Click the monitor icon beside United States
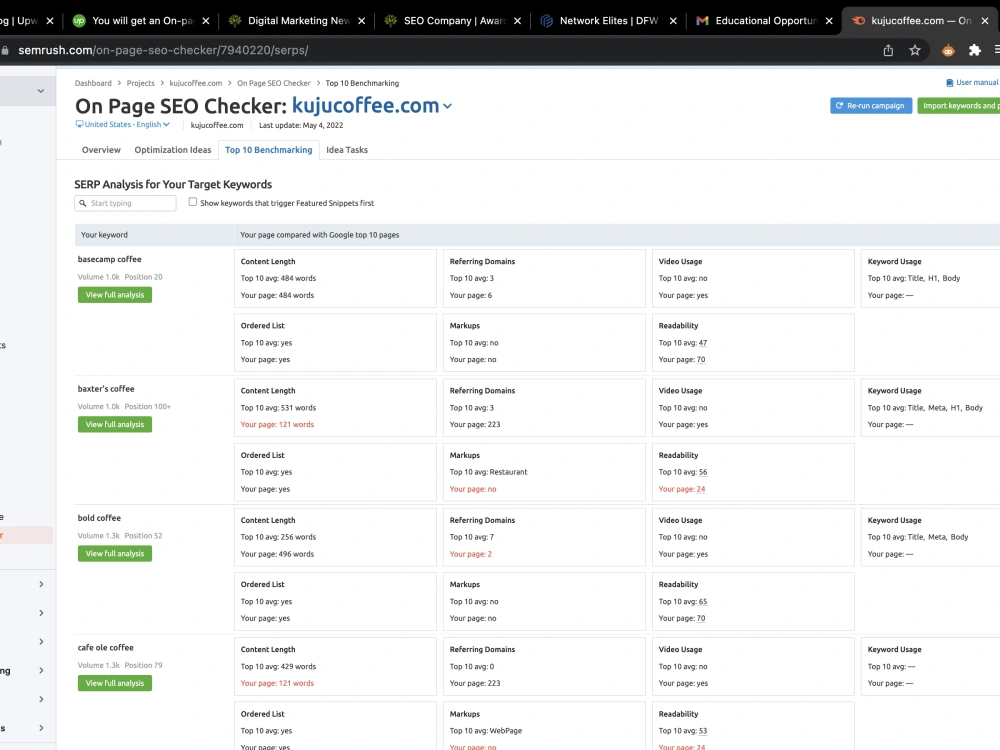The height and width of the screenshot is (750, 1000). point(79,124)
